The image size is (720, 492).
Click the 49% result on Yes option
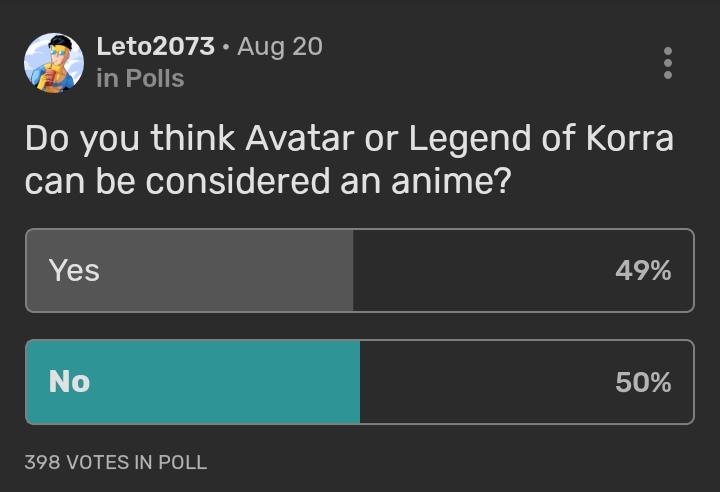point(643,270)
